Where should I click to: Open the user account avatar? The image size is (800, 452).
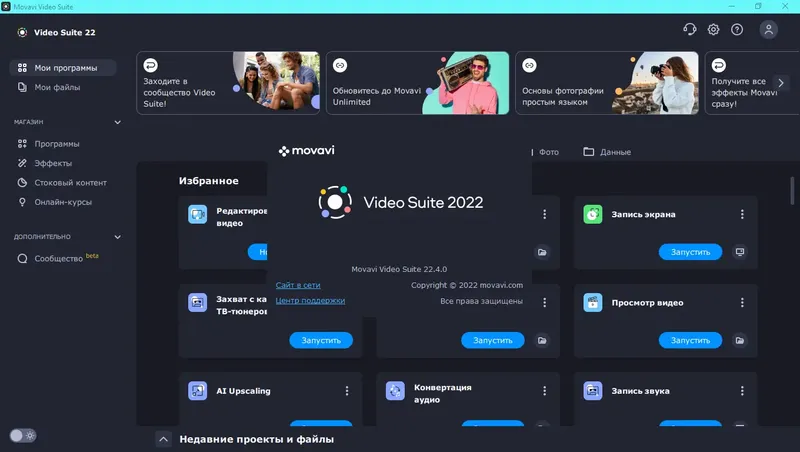[768, 30]
